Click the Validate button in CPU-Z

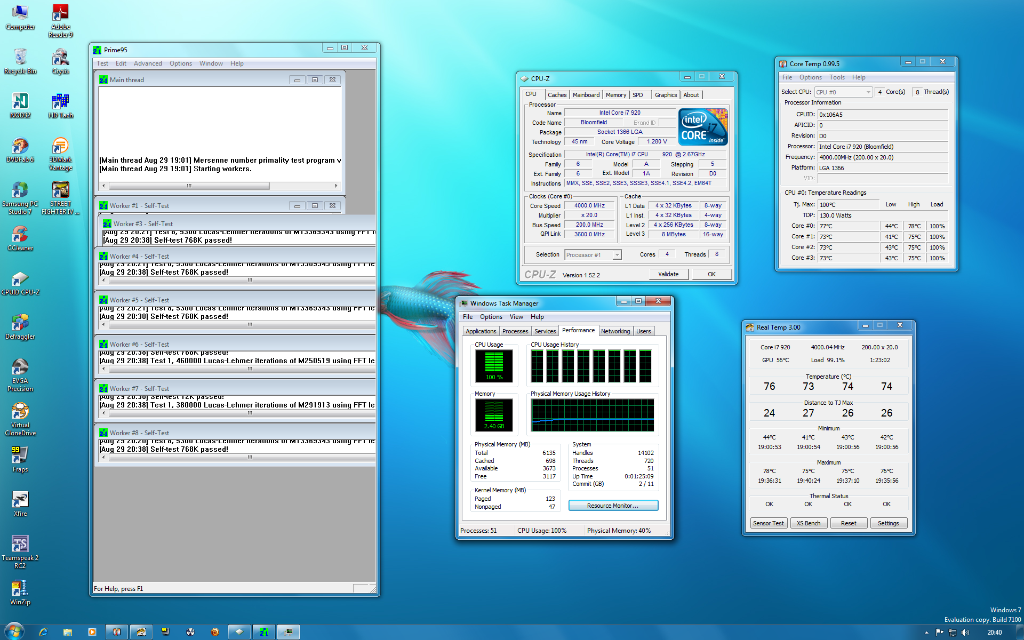668,274
